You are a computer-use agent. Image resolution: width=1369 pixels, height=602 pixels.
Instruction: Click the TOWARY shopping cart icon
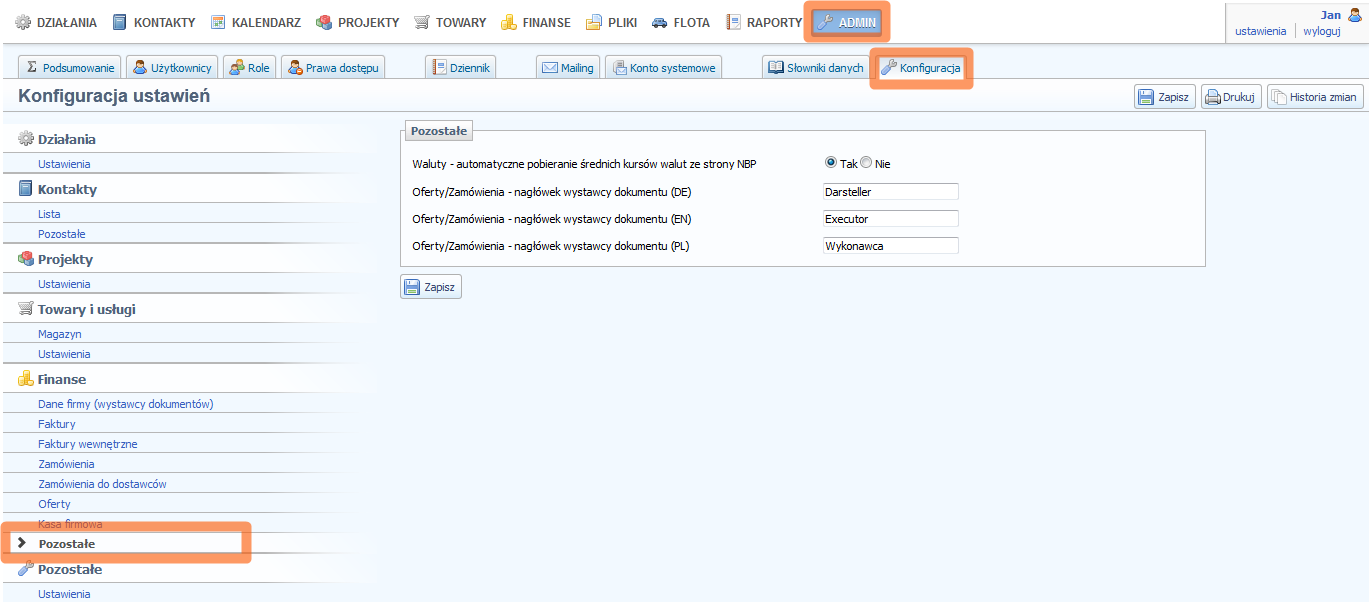(422, 22)
